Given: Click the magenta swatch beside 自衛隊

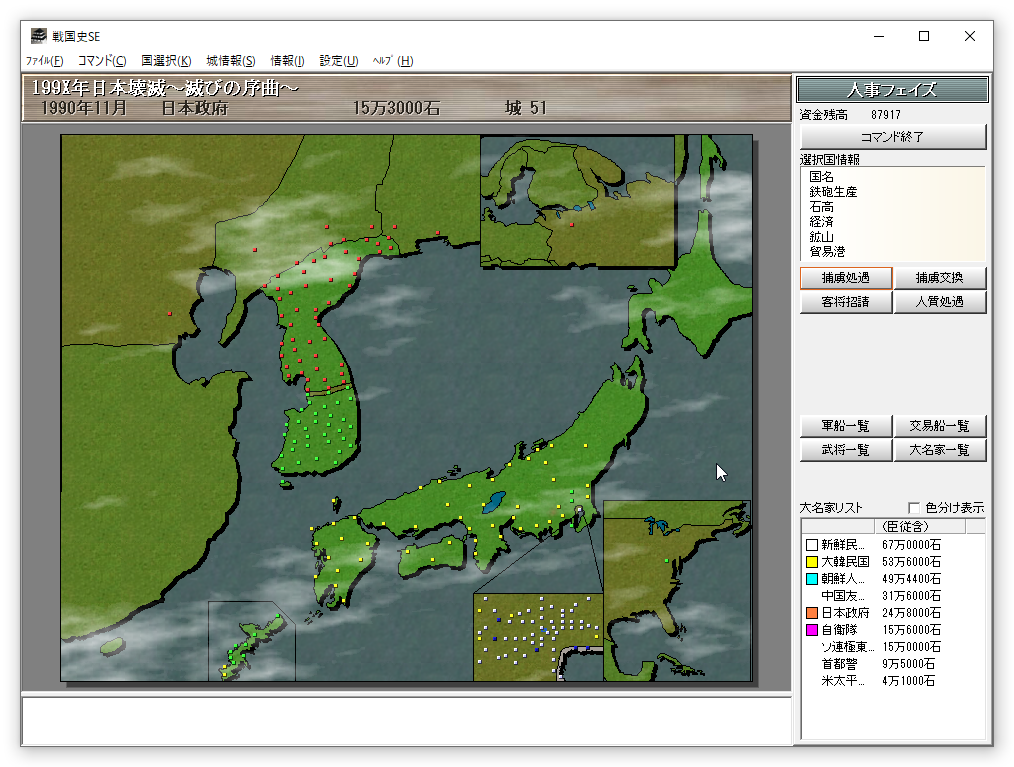Looking at the screenshot, I should click(811, 630).
